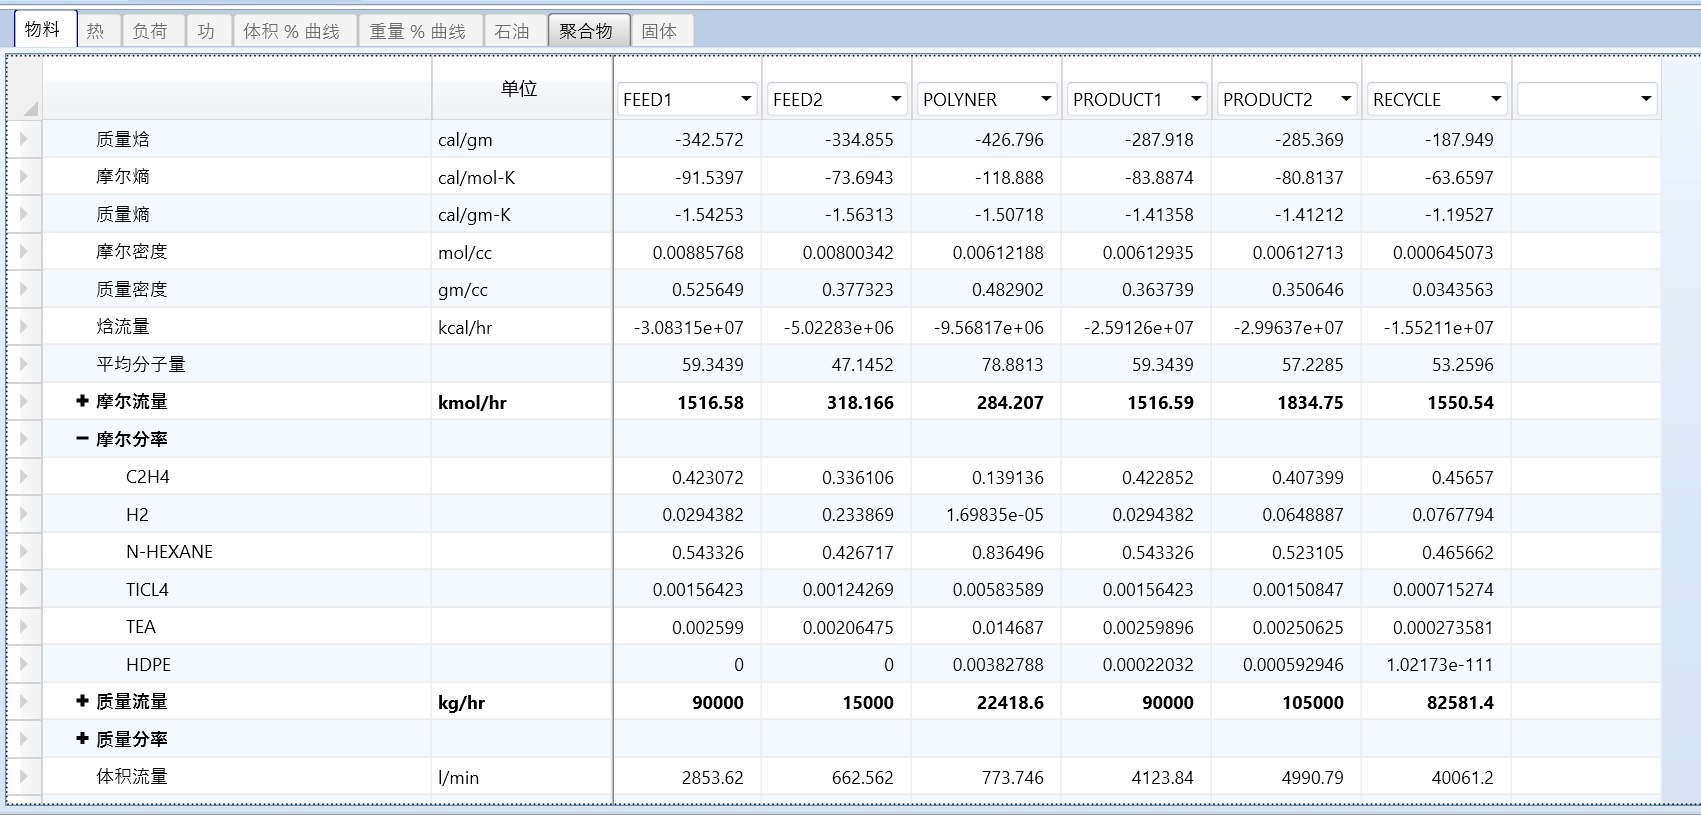1701x817 pixels.
Task: Switch to the 聚合物 tab
Action: [x=588, y=31]
